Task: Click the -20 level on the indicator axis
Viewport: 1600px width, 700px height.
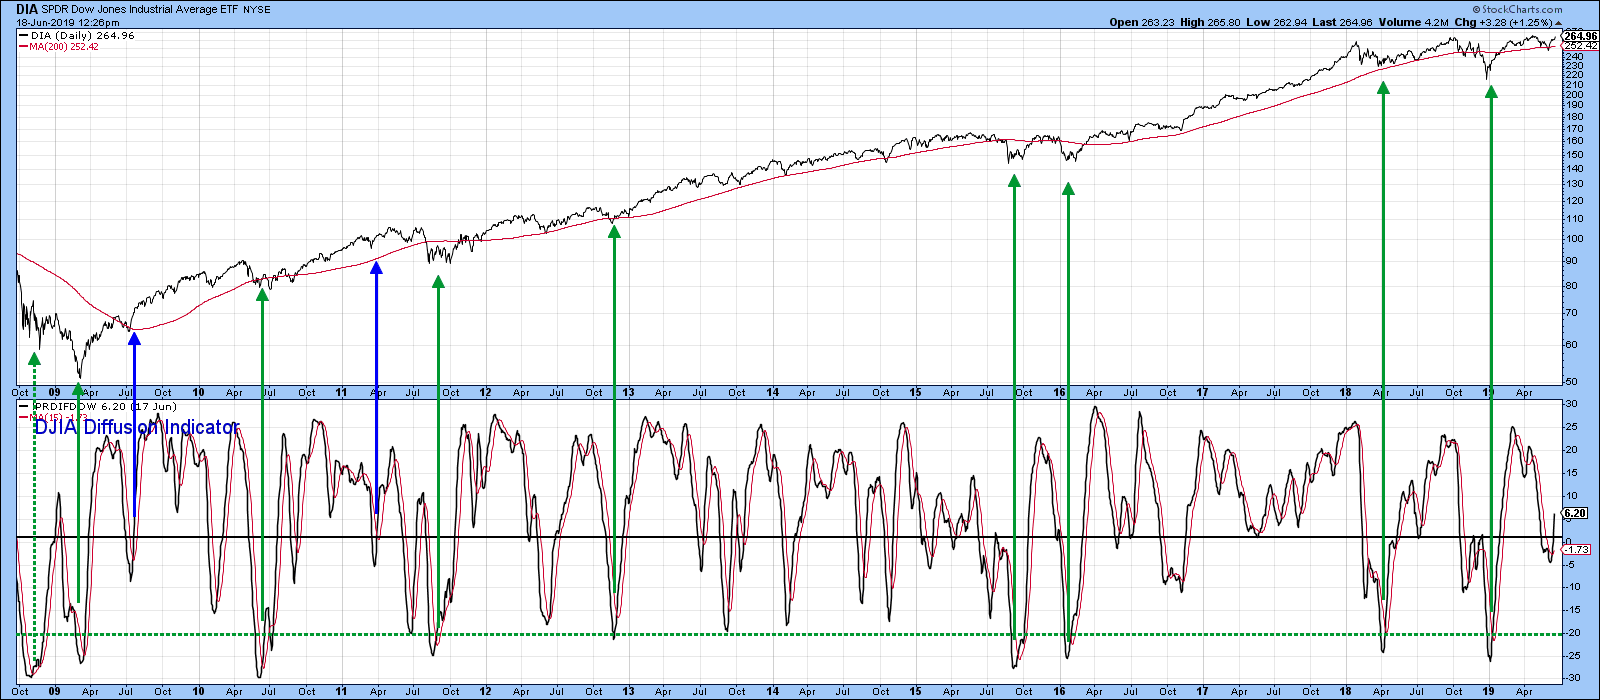Action: [1573, 633]
